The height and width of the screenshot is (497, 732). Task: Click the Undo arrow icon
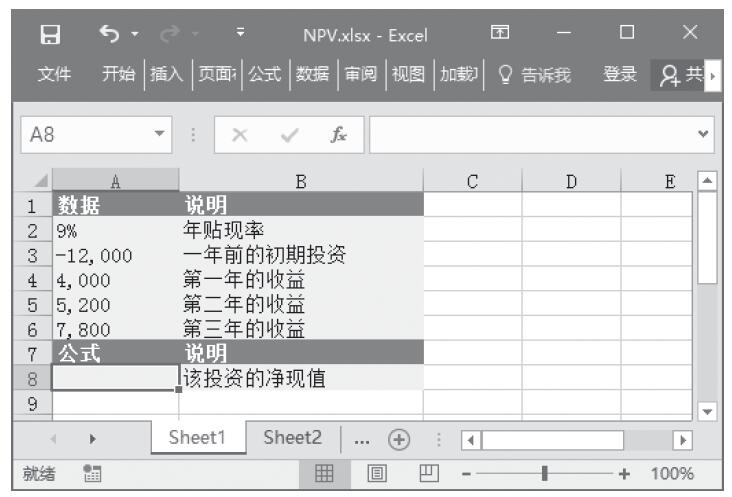pos(109,36)
